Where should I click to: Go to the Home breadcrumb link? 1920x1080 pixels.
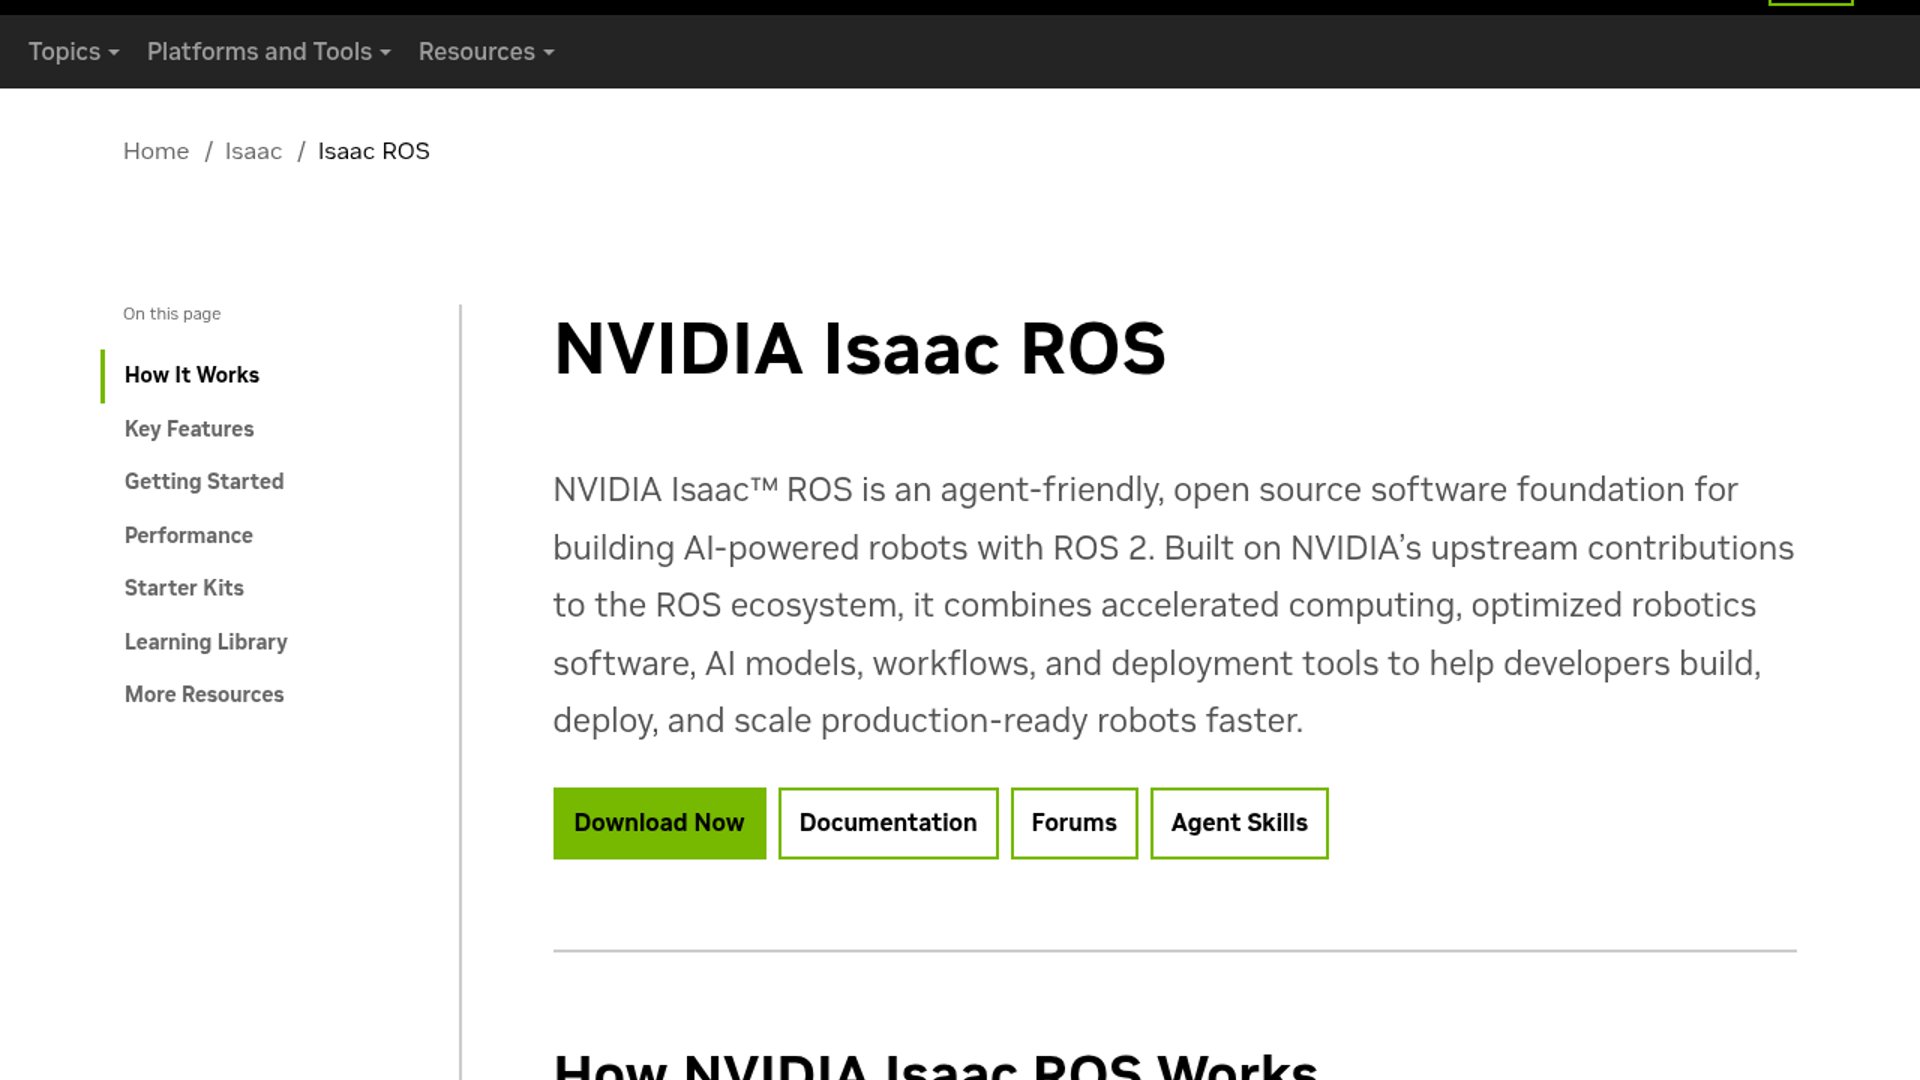156,151
